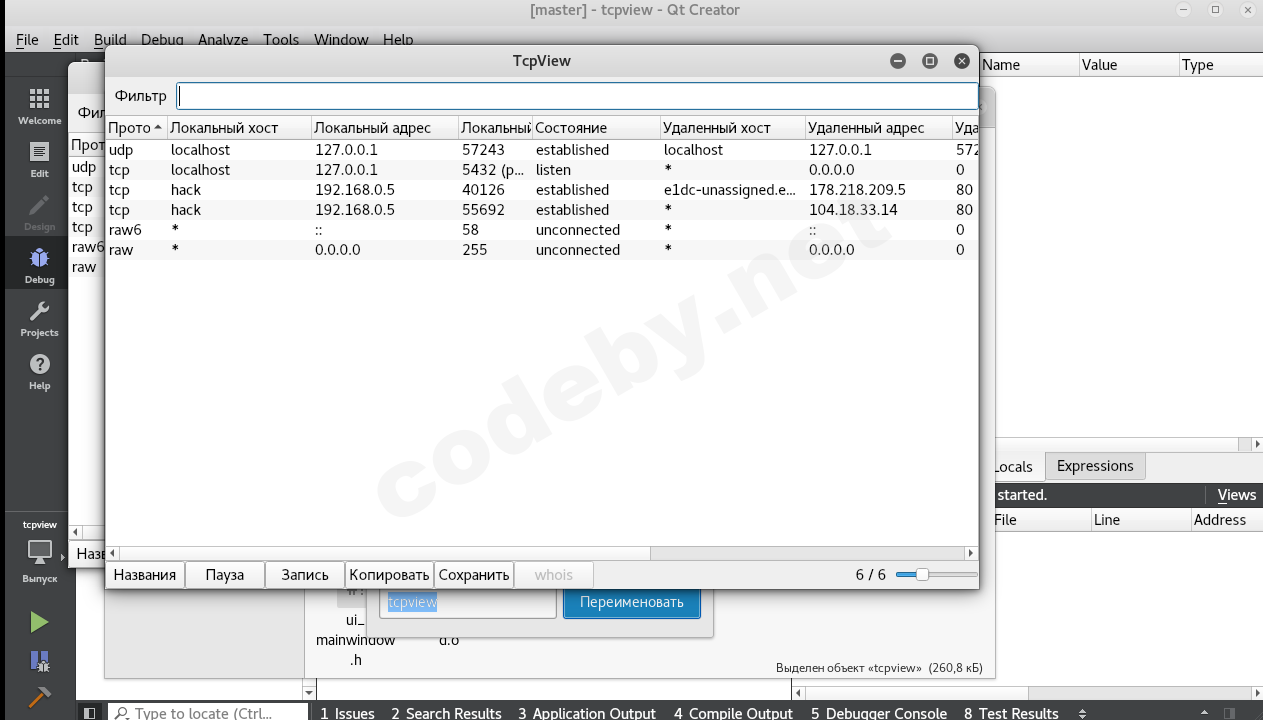Image resolution: width=1263 pixels, height=720 pixels.
Task: Open the Welcome mode in sidebar
Action: (39, 106)
